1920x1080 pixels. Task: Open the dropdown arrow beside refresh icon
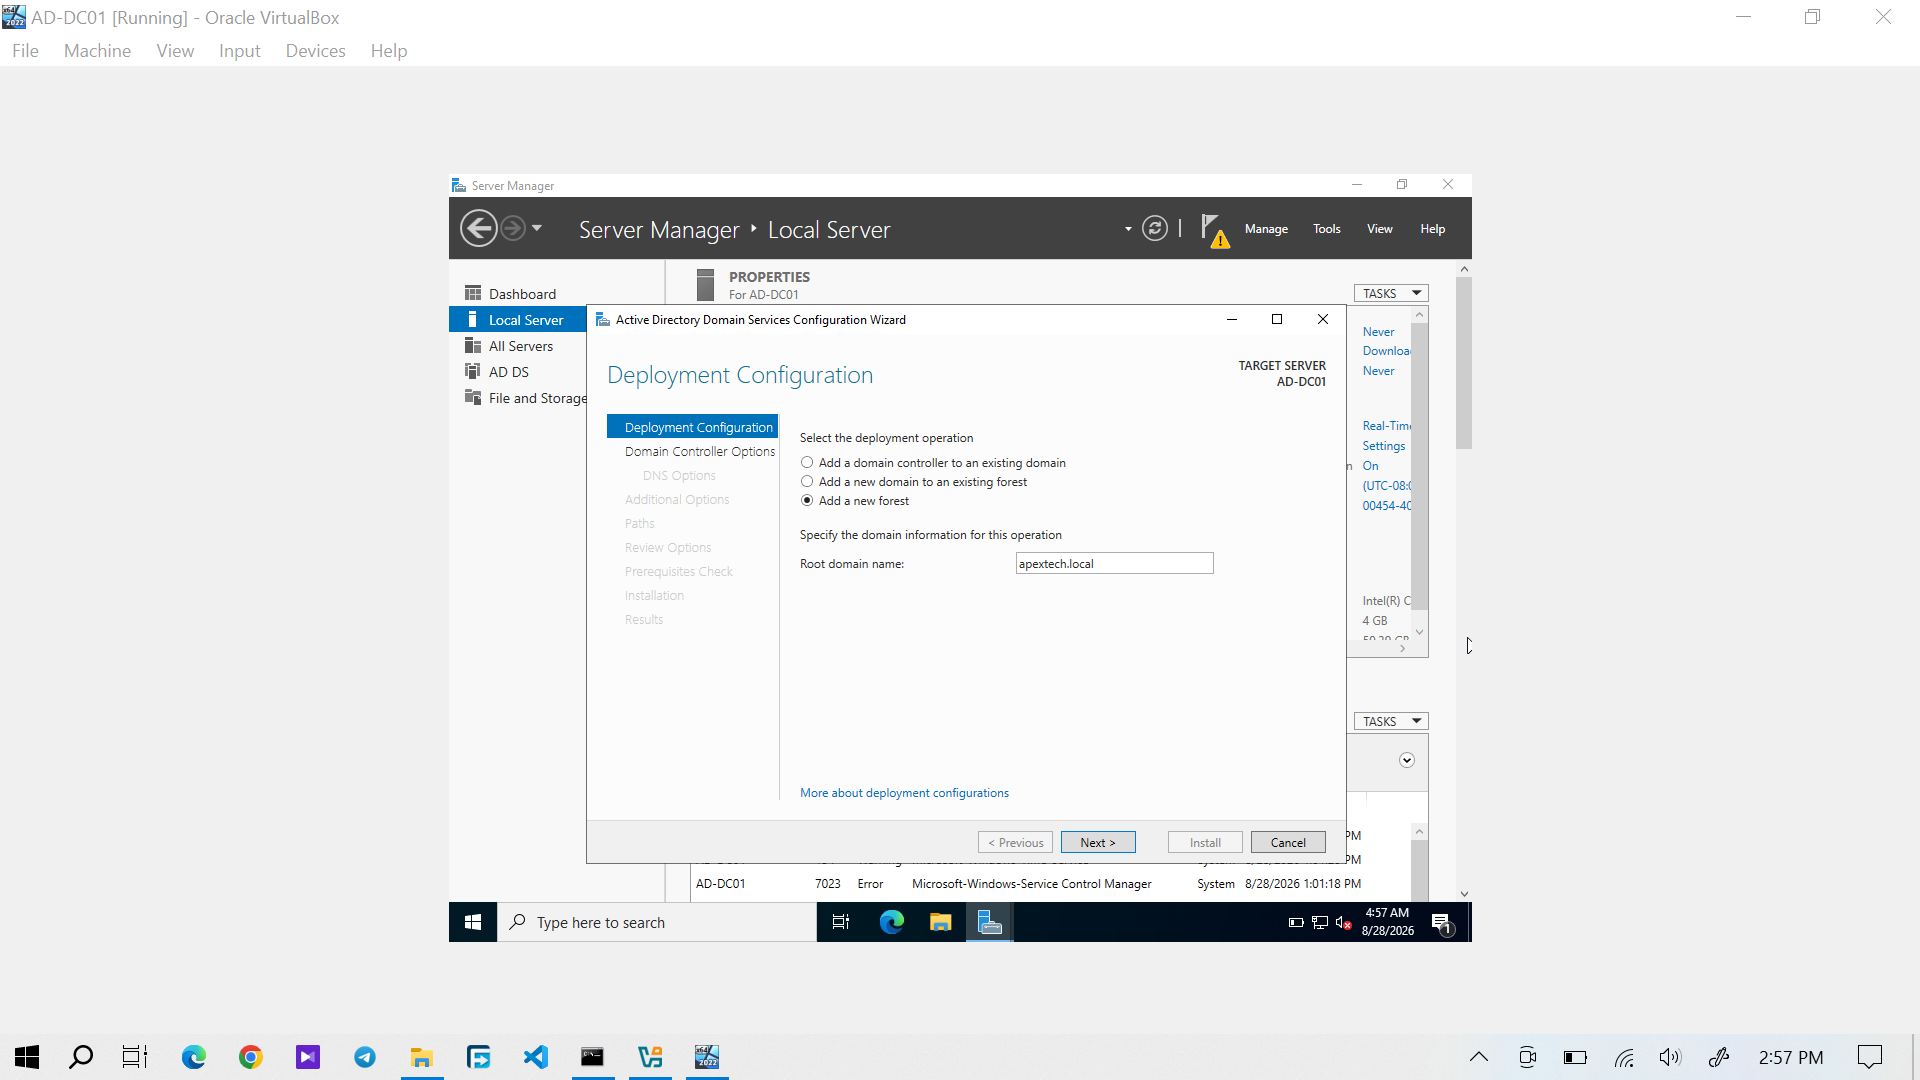click(x=1128, y=229)
